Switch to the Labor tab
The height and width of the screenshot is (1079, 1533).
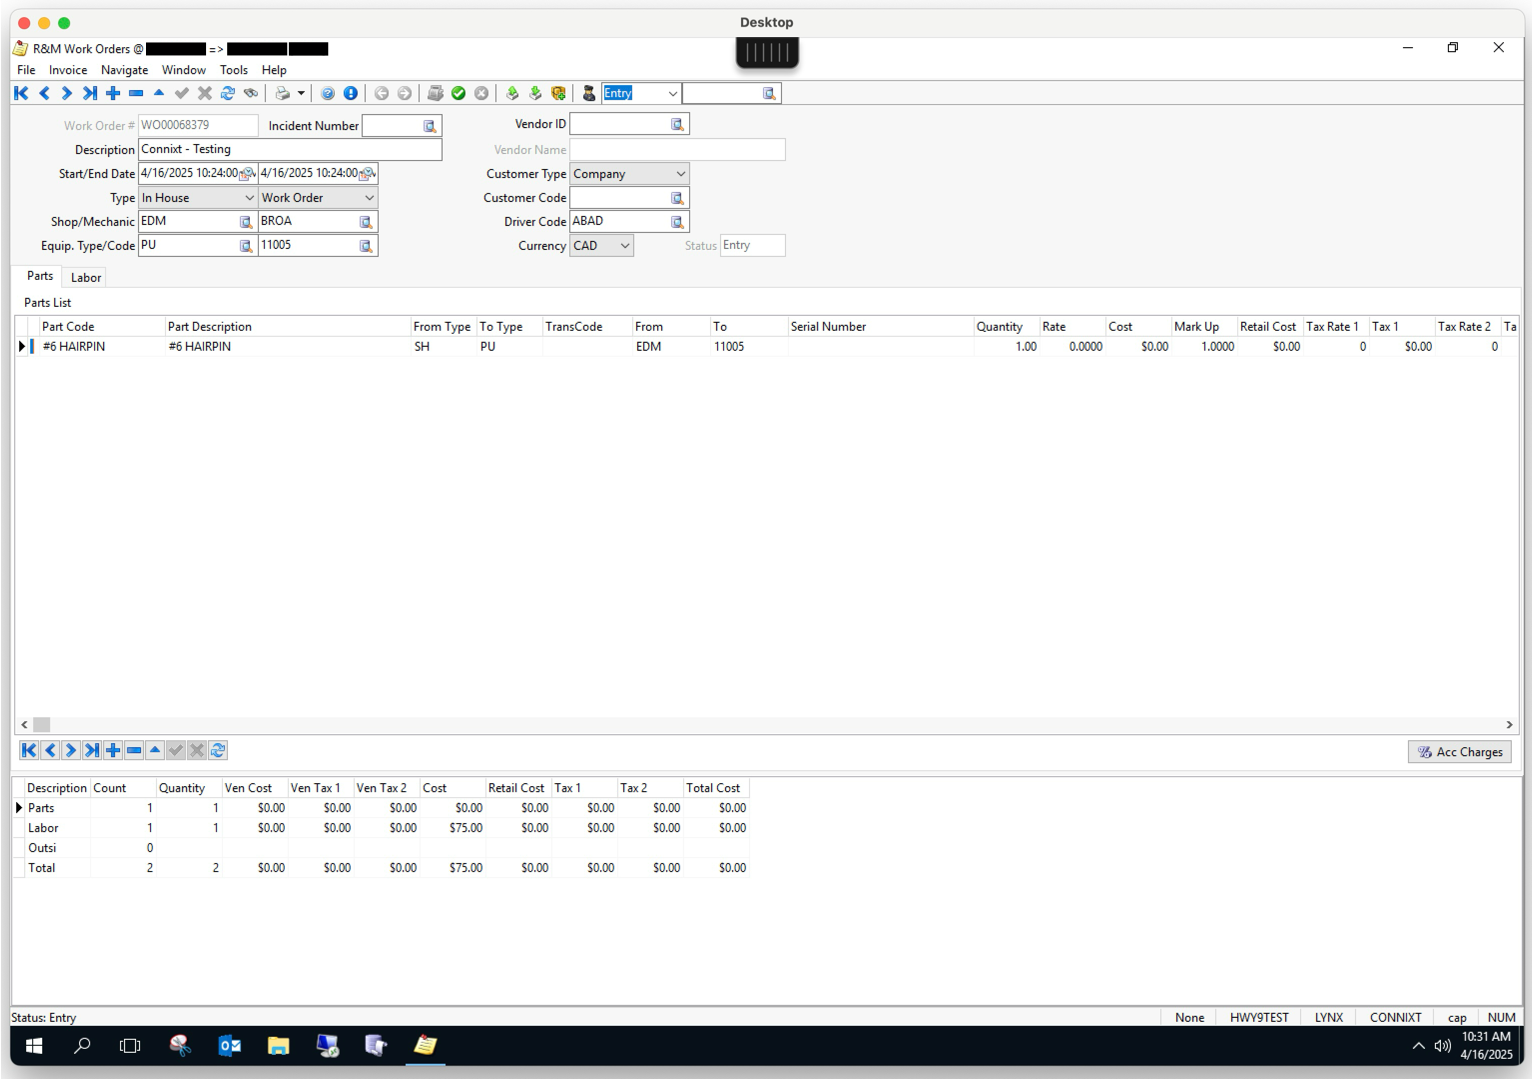tap(84, 277)
